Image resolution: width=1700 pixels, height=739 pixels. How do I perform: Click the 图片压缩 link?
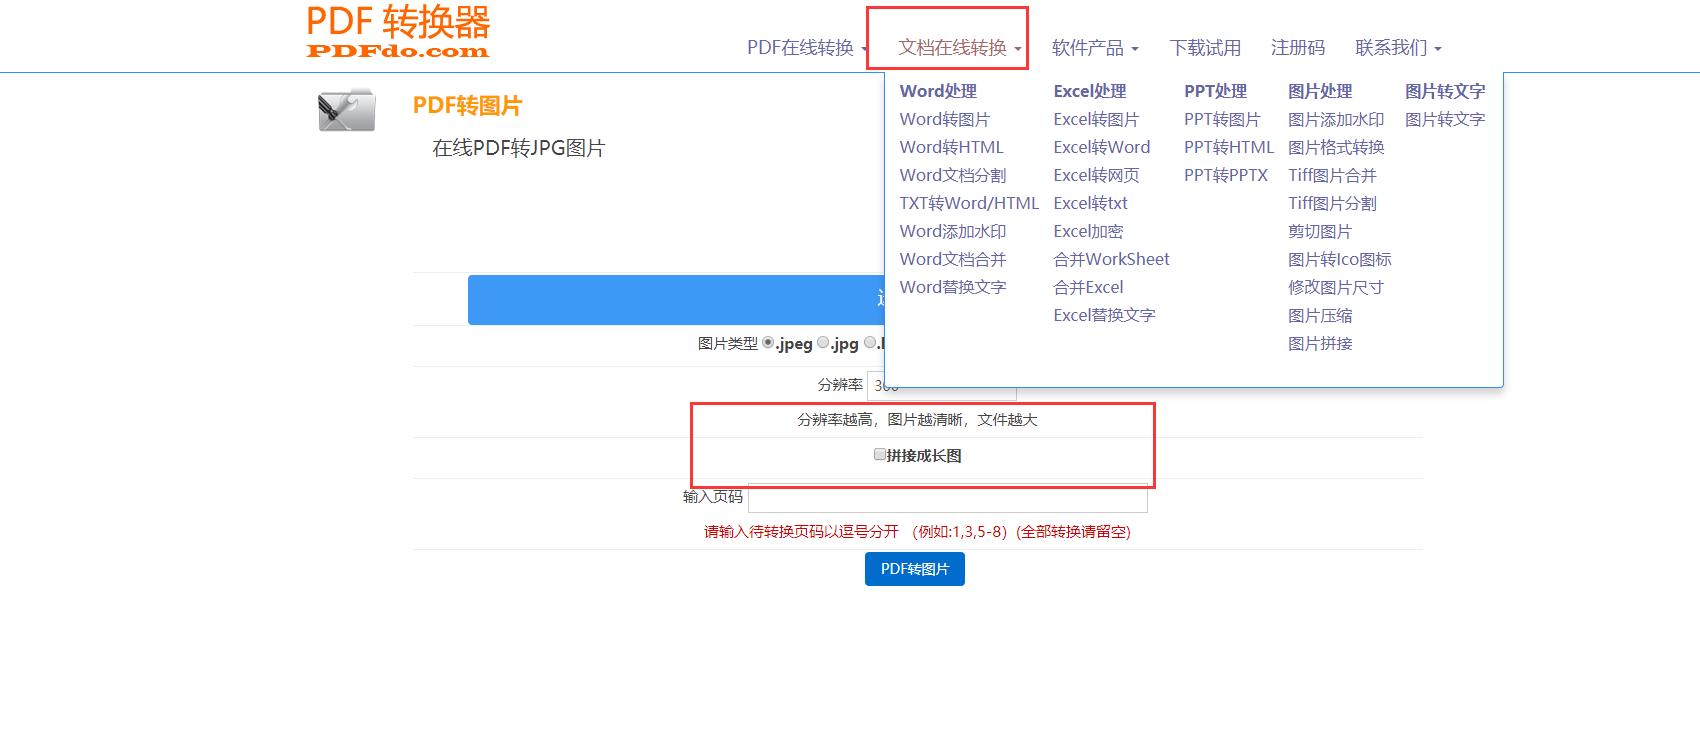click(x=1320, y=315)
